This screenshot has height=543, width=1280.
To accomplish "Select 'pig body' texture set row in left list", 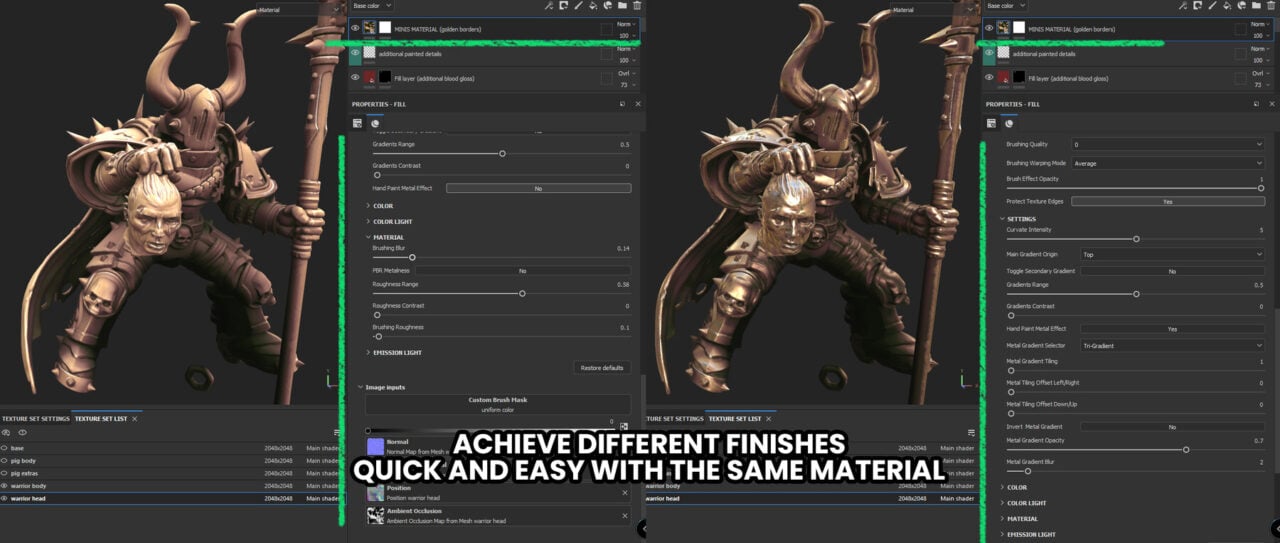I will [170, 461].
